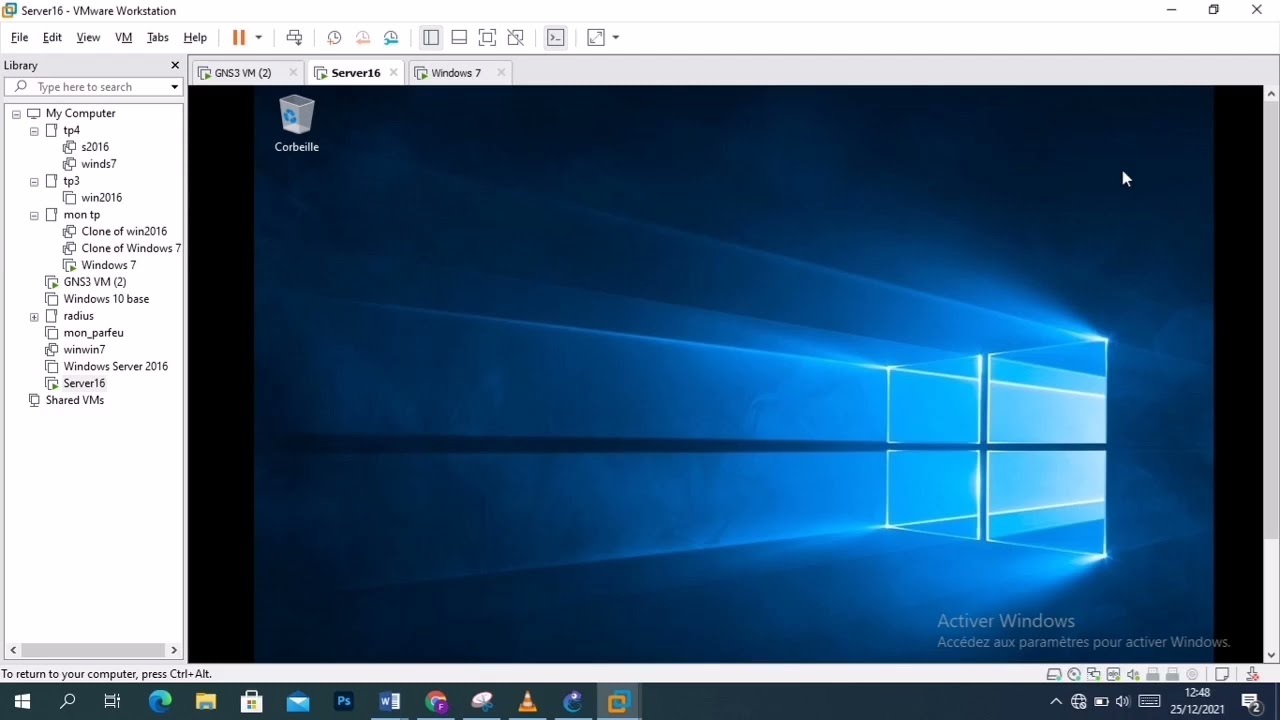Image resolution: width=1280 pixels, height=720 pixels.
Task: Open the File menu
Action: (19, 37)
